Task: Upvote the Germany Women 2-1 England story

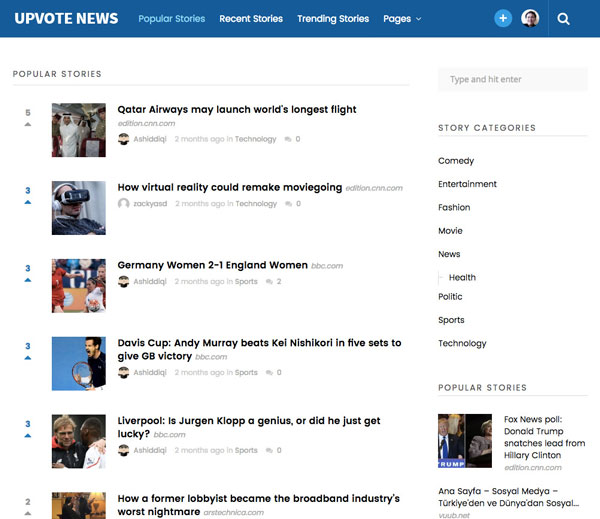Action: (x=28, y=280)
